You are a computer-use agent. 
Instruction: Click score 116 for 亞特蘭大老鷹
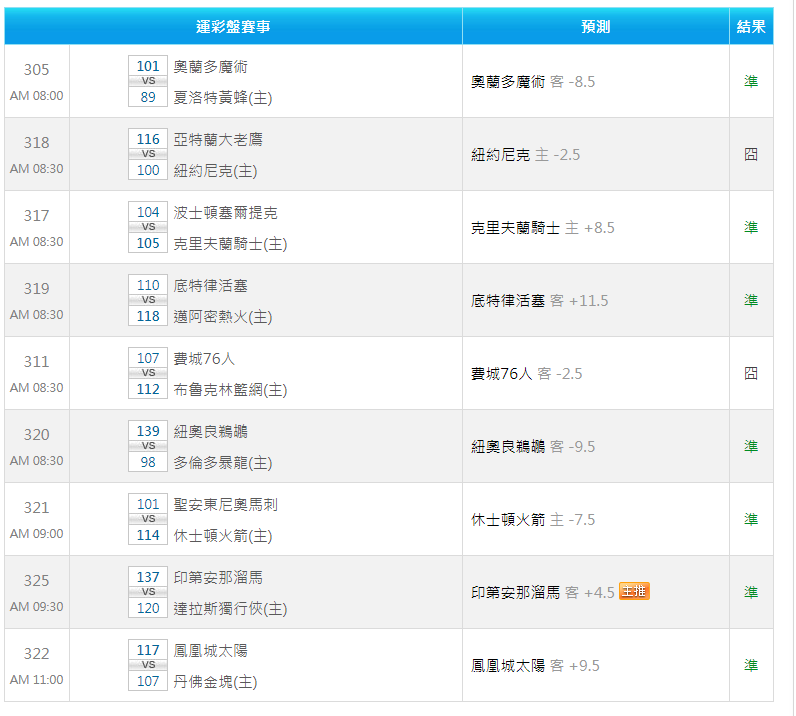tap(148, 139)
